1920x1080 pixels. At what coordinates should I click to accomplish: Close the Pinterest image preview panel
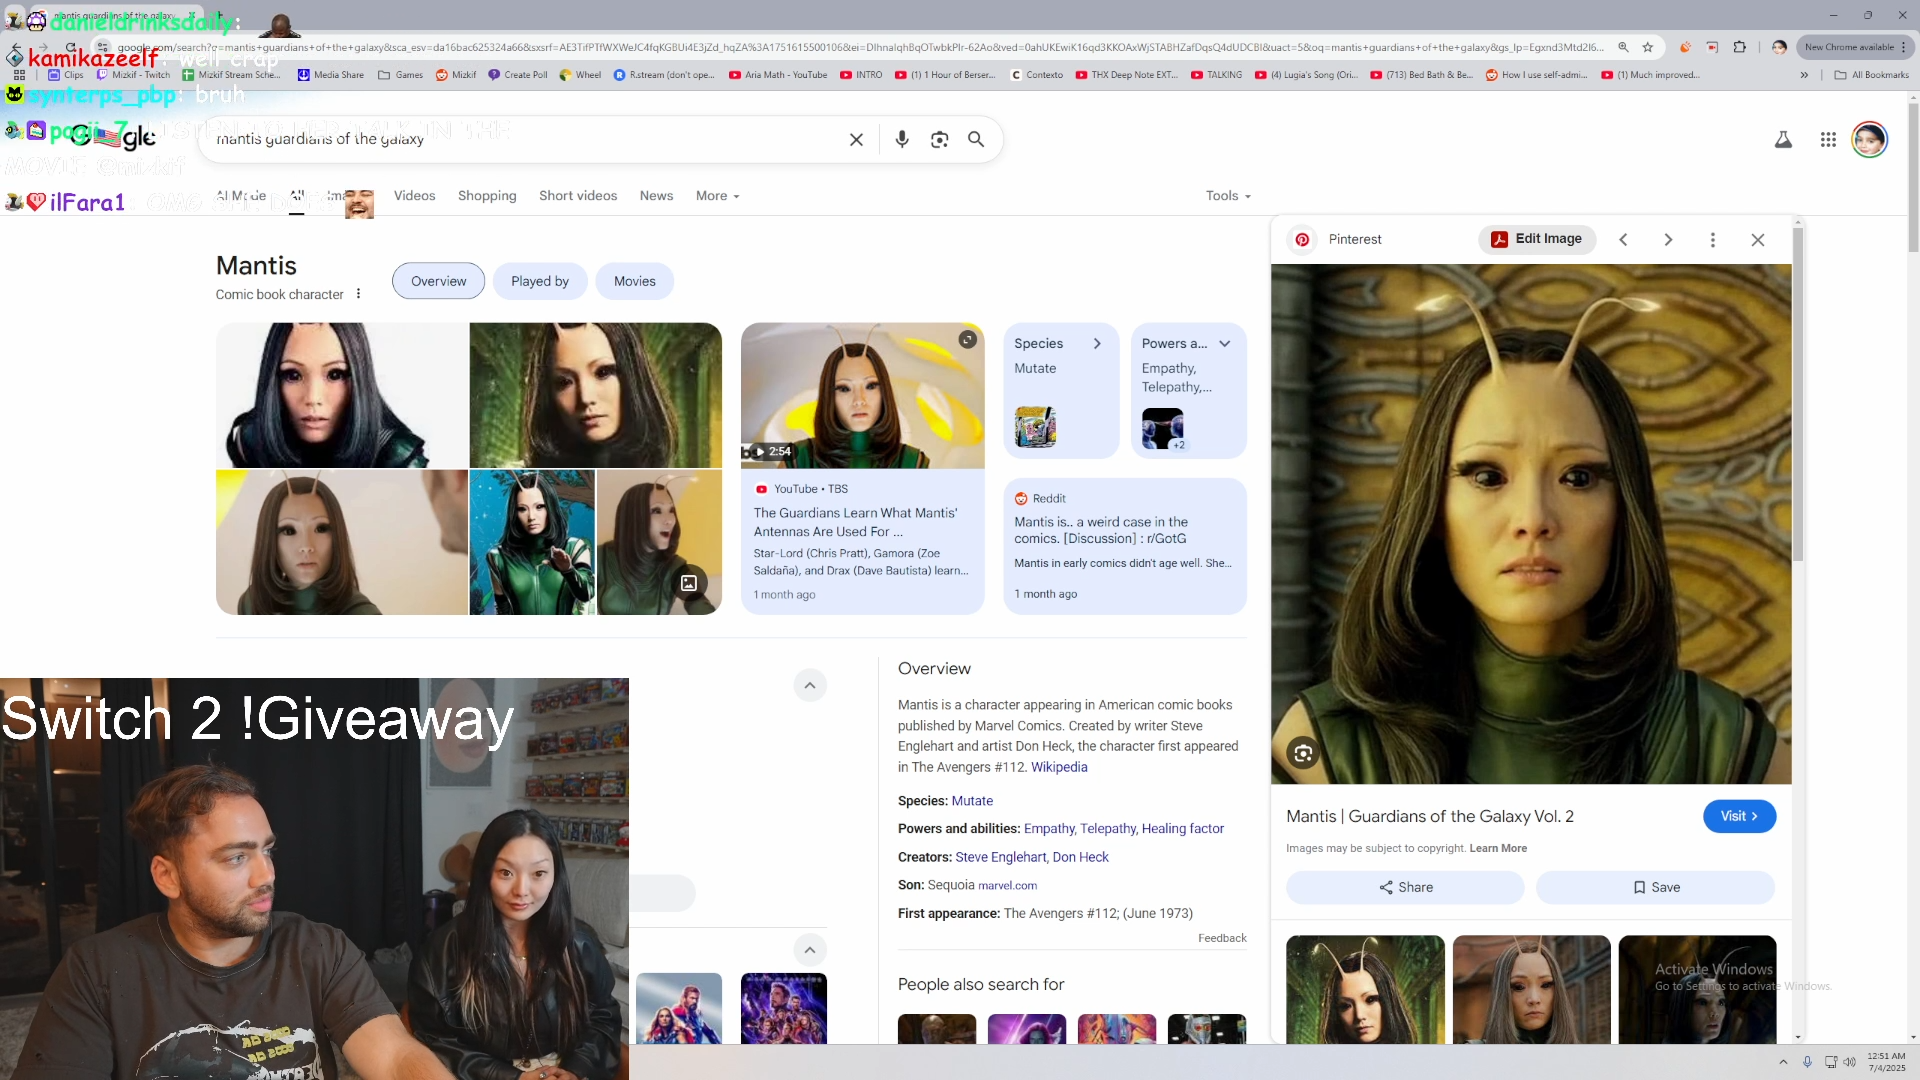tap(1758, 240)
